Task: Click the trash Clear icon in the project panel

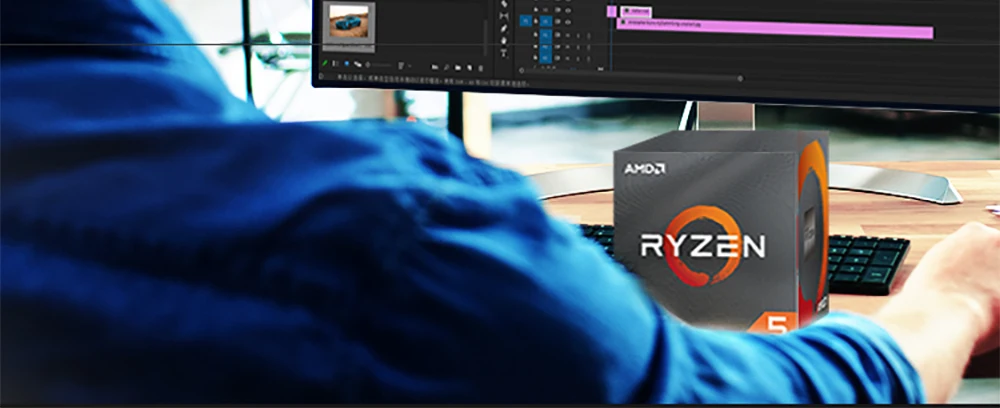Action: click(481, 68)
